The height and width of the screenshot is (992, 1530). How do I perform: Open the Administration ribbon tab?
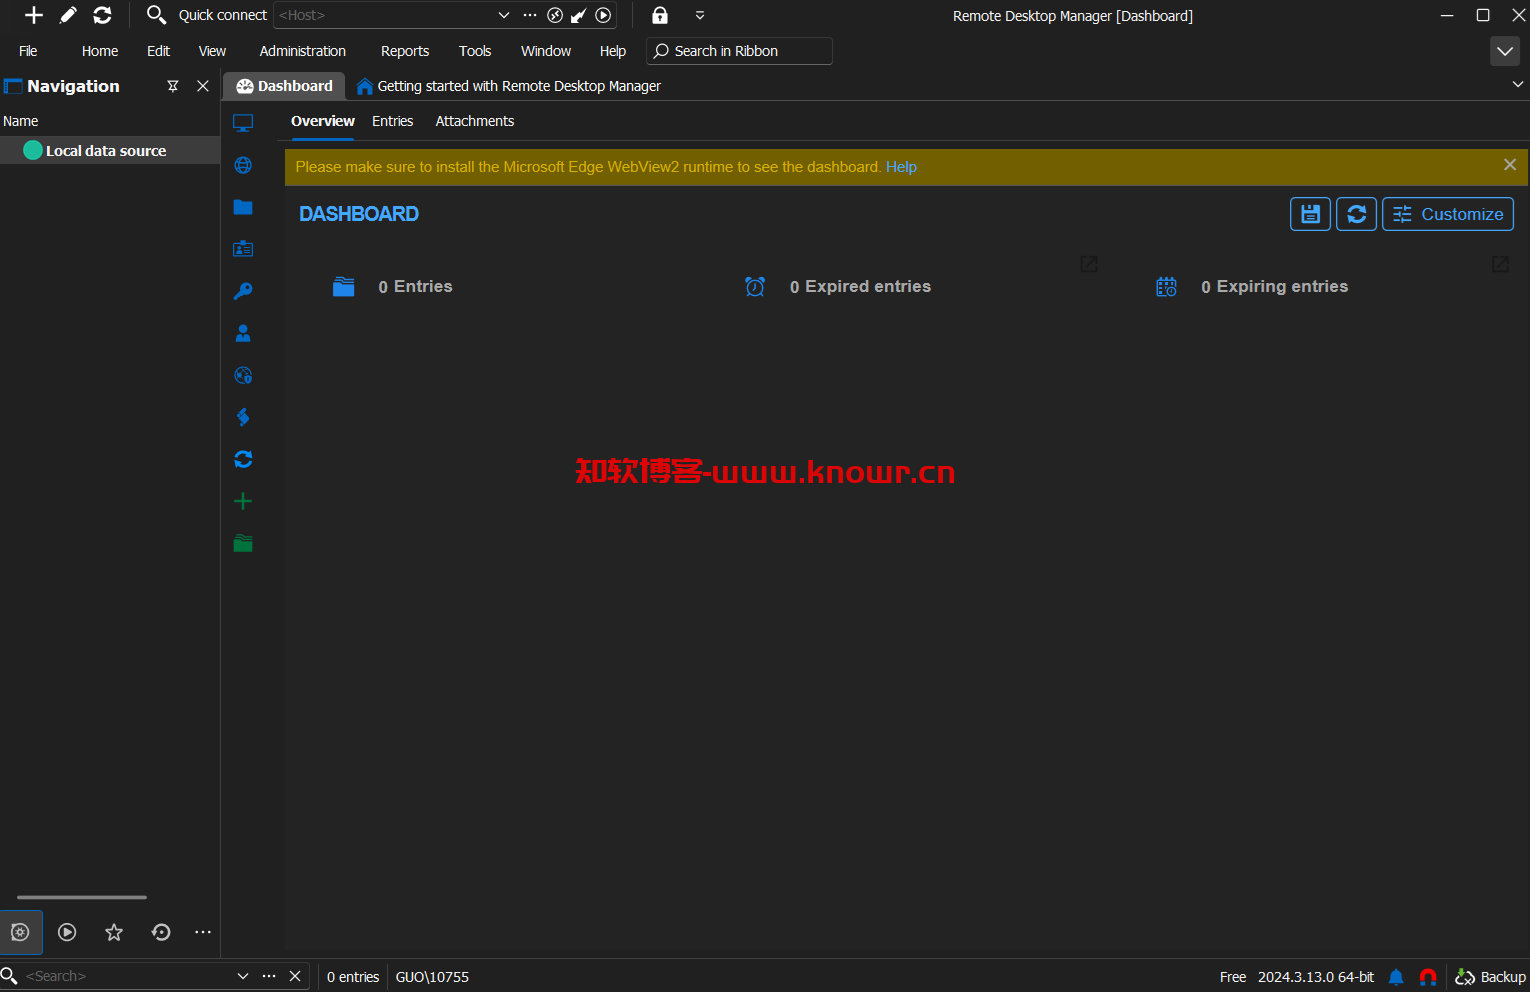(x=302, y=51)
